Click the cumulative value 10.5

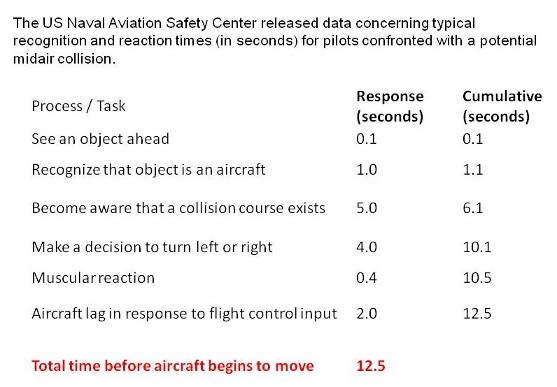[477, 278]
